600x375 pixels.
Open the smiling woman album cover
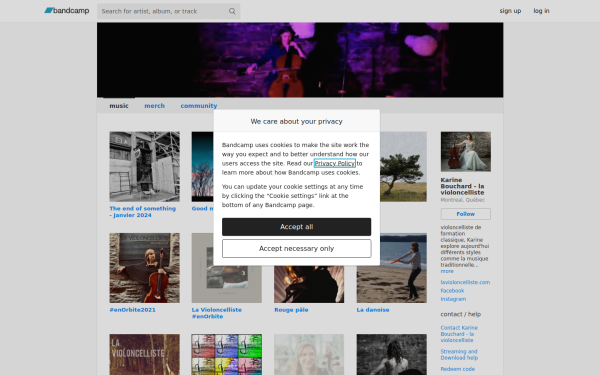(309, 355)
